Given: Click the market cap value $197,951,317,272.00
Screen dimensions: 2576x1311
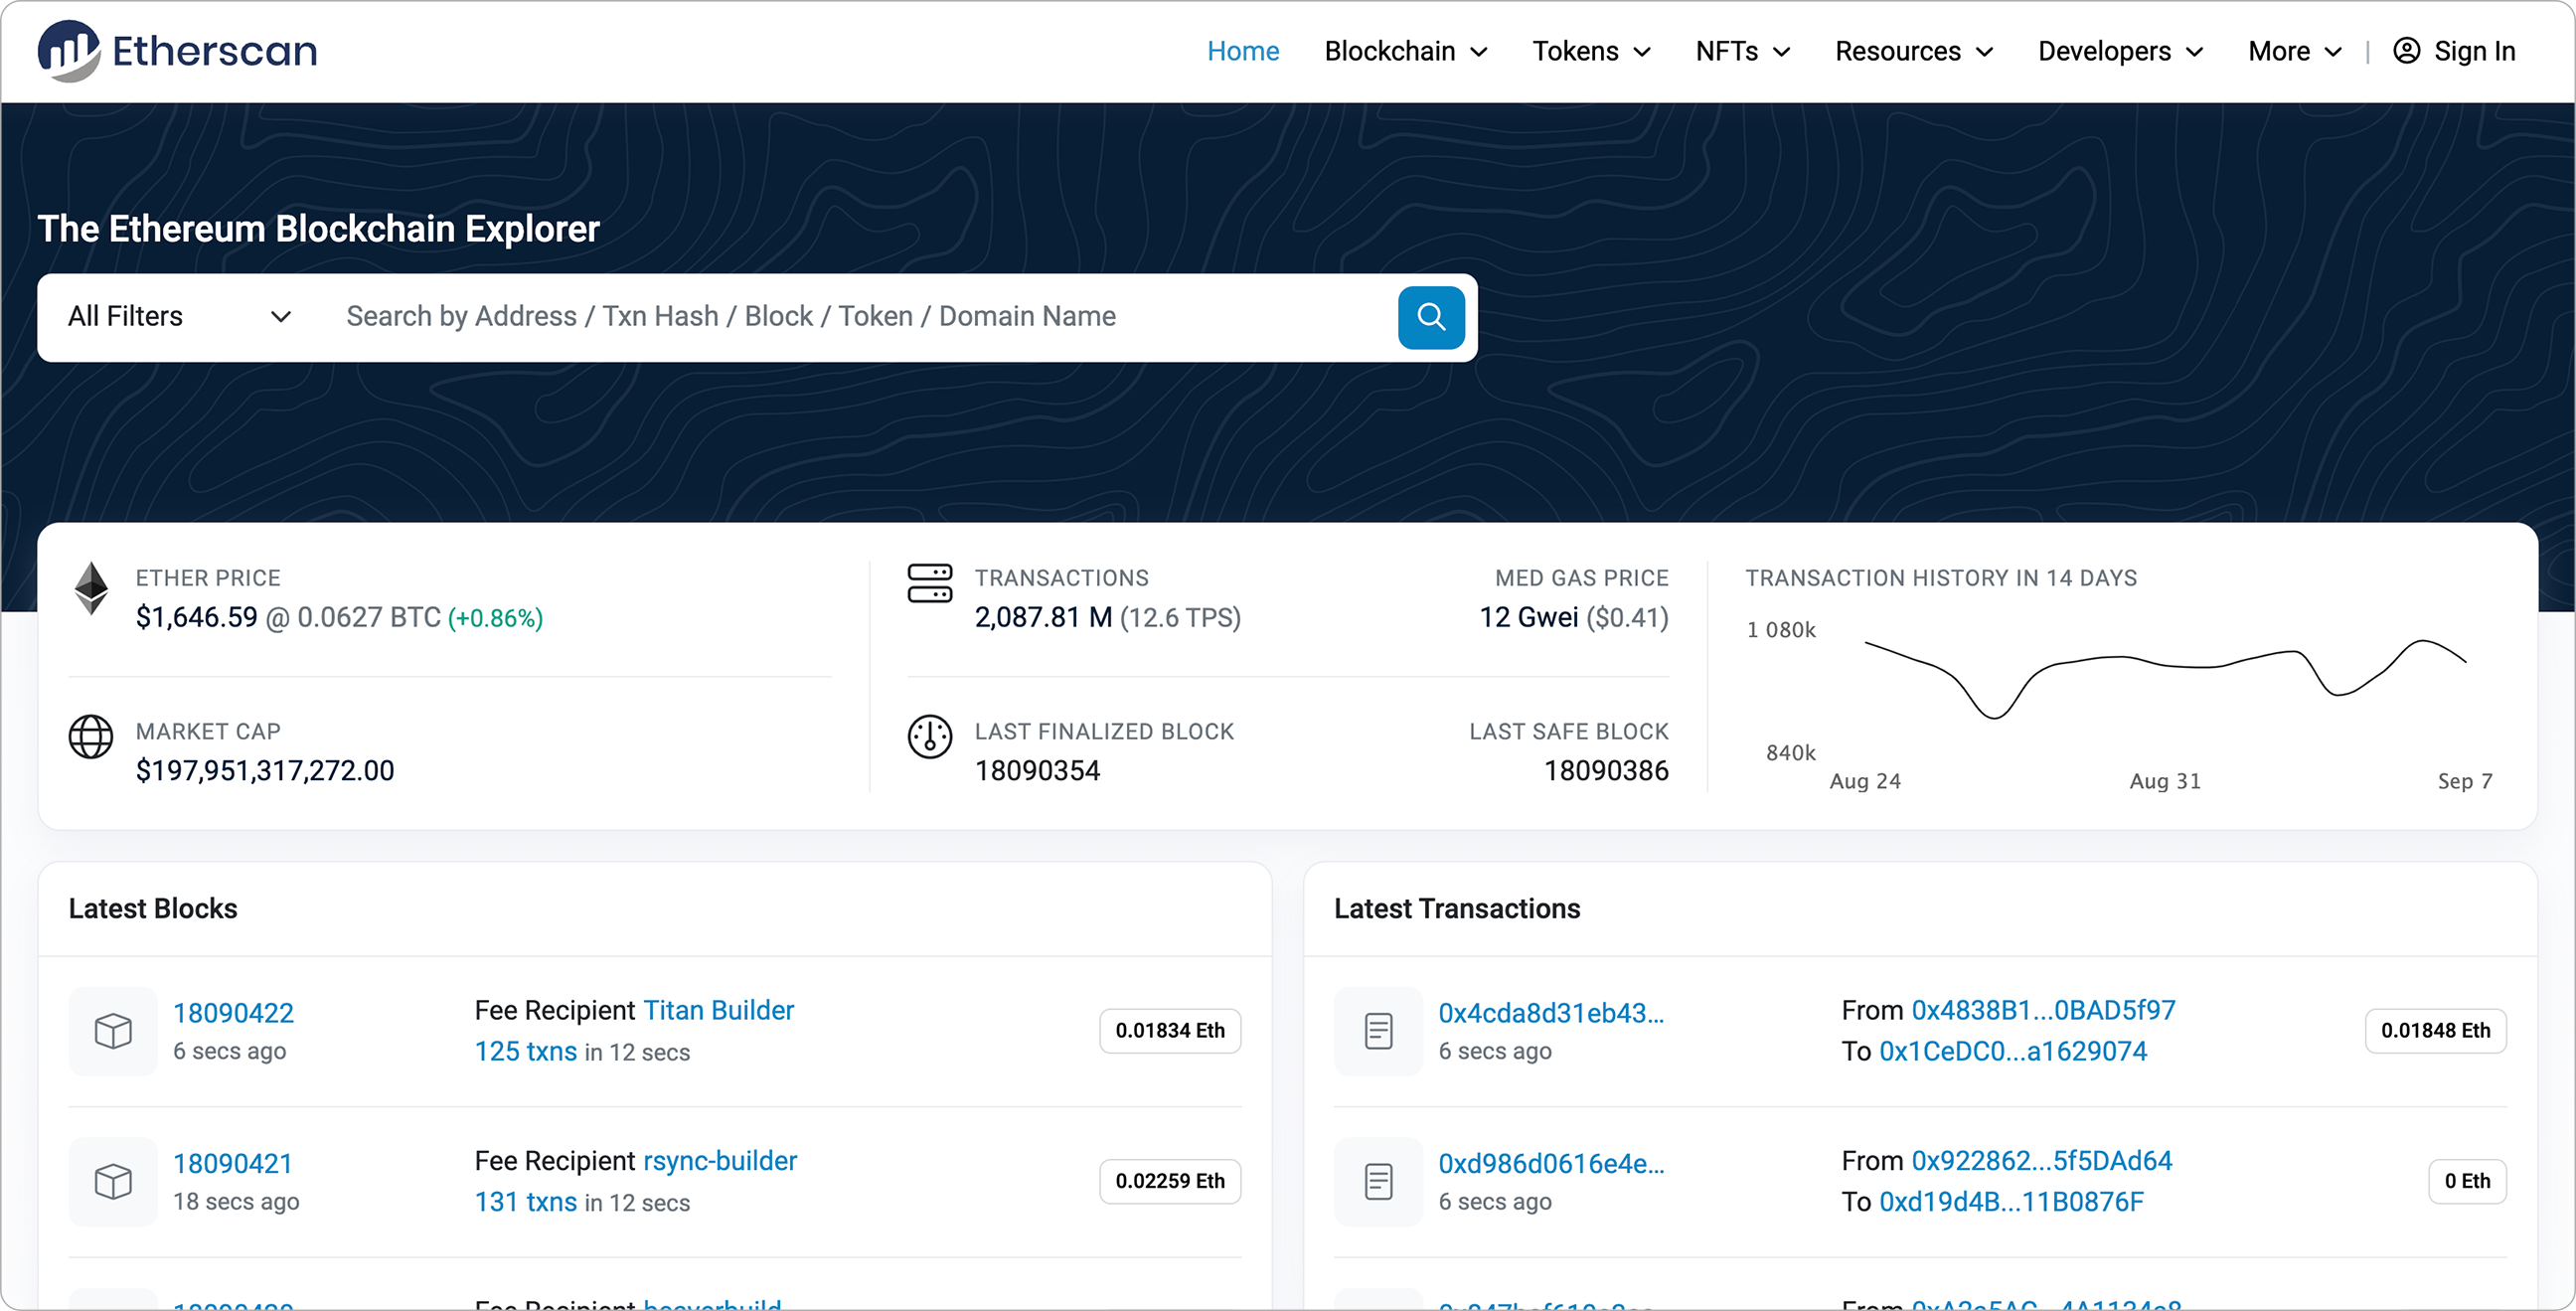Looking at the screenshot, I should 265,771.
